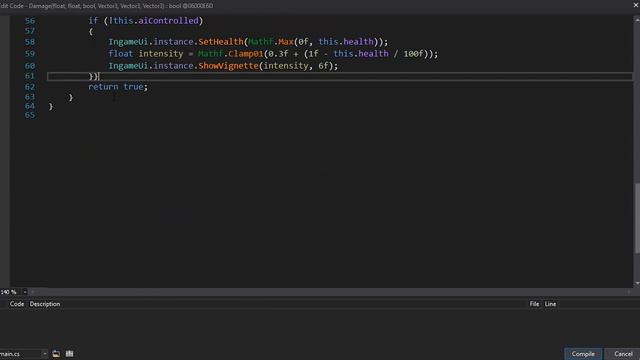
Task: Sort errors by the Description column
Action: click(x=45, y=304)
